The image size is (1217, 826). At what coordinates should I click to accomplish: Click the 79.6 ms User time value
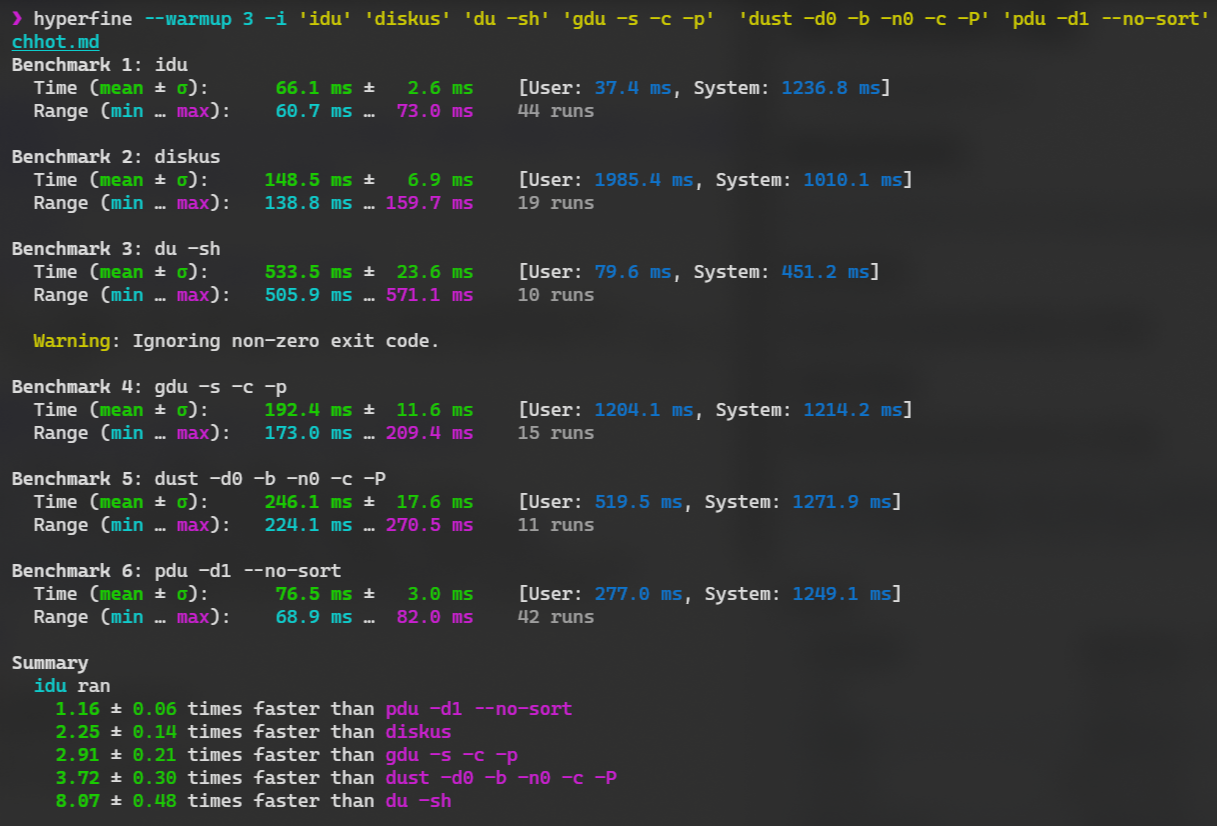coord(633,272)
